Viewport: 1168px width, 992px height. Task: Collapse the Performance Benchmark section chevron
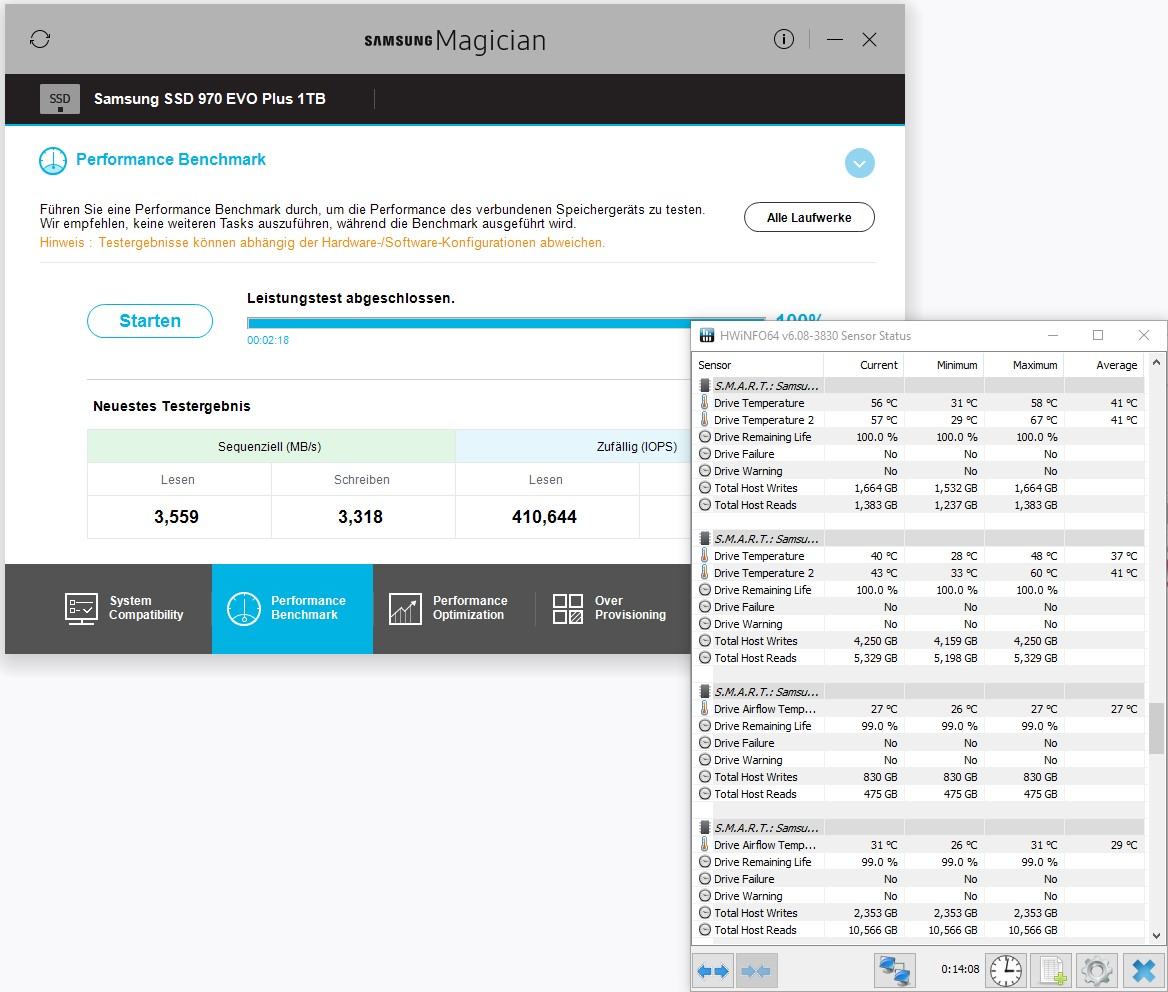860,163
